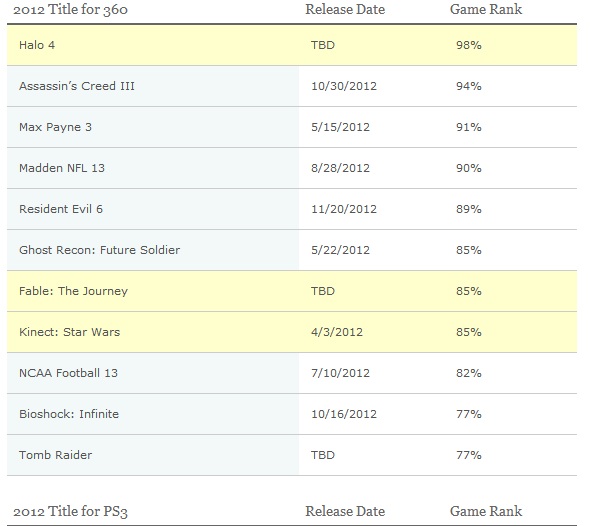Click the Max Payne 3 title
This screenshot has height=526, width=590.
pos(55,127)
